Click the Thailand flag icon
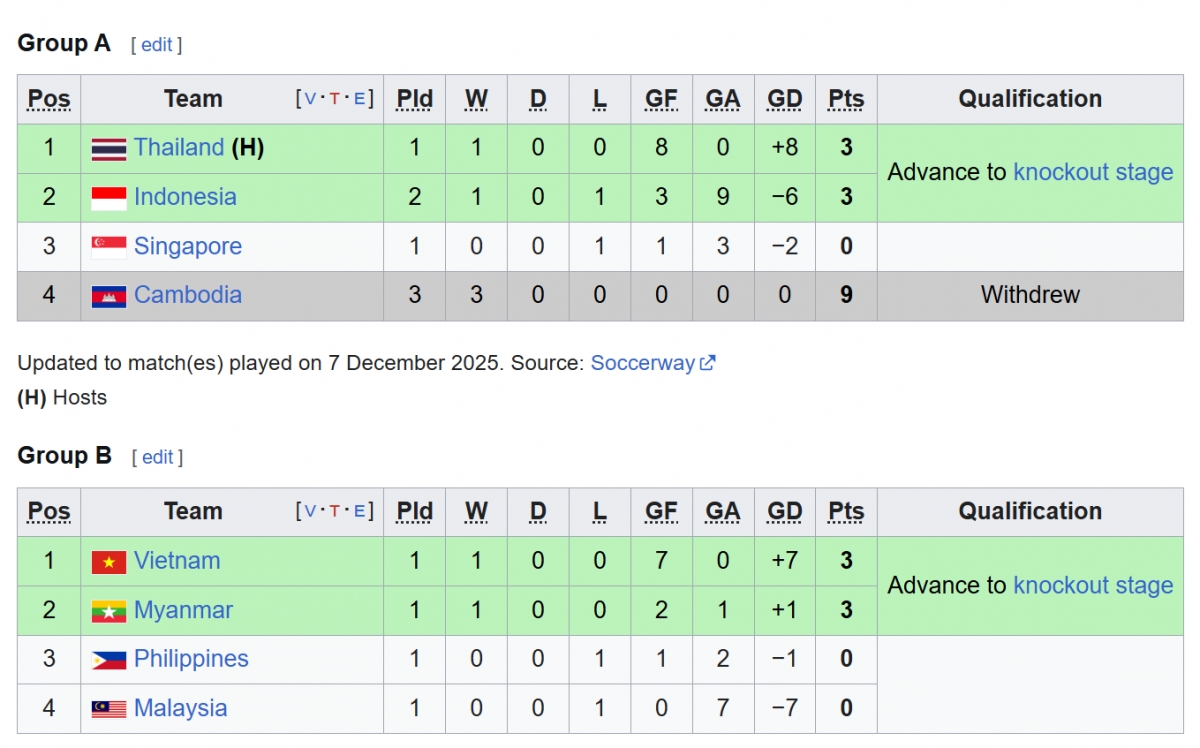The width and height of the screenshot is (1200, 748). click(x=109, y=149)
